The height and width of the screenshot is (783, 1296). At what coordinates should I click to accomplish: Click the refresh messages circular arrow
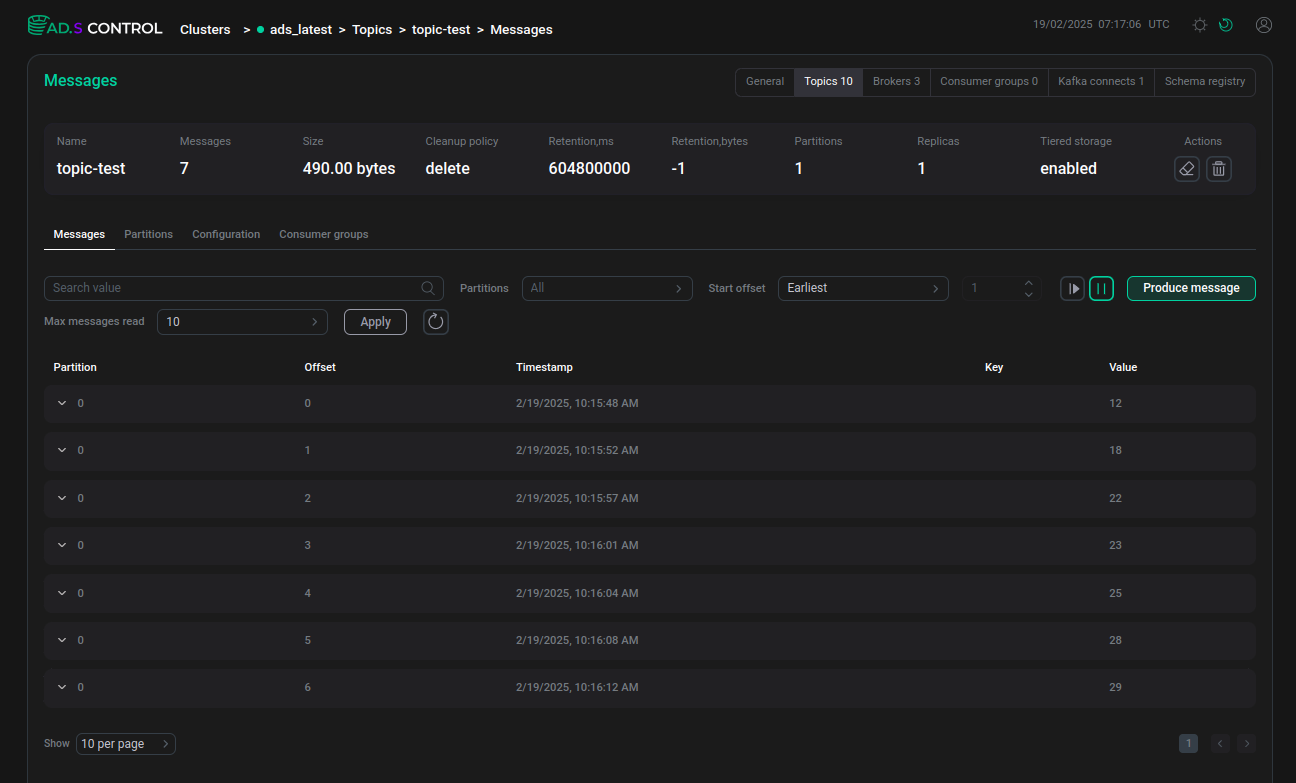pos(436,322)
